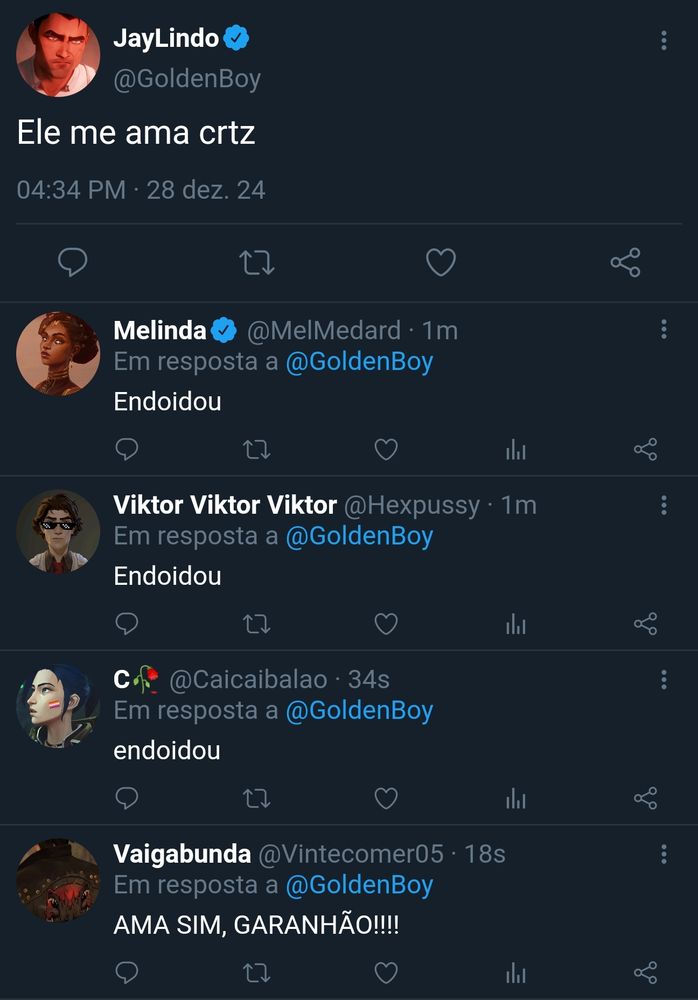Click the tweet timestamp 28 dez. 24

207,186
